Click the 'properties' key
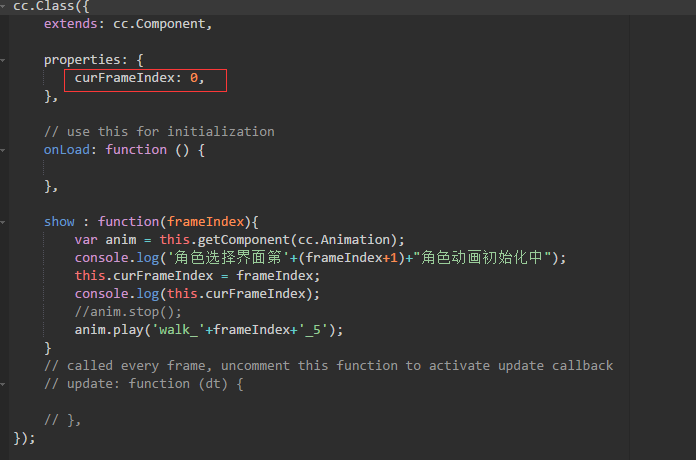696x460 pixels. [x=82, y=60]
